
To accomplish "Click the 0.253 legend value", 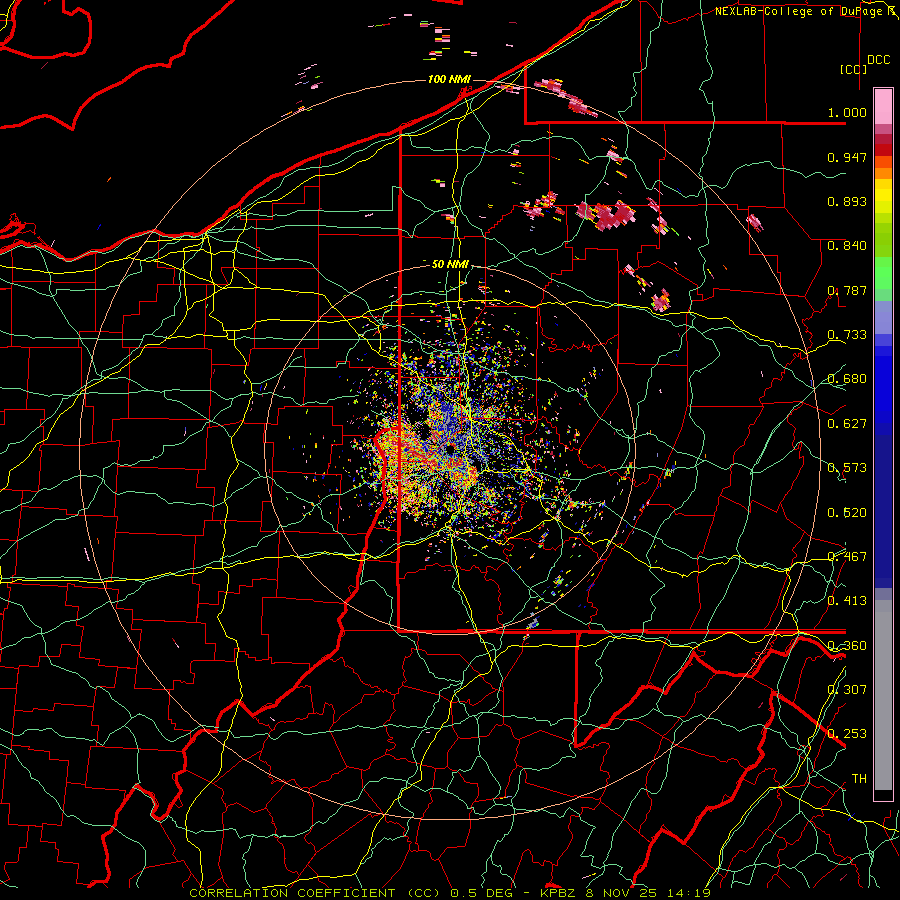I will click(847, 734).
